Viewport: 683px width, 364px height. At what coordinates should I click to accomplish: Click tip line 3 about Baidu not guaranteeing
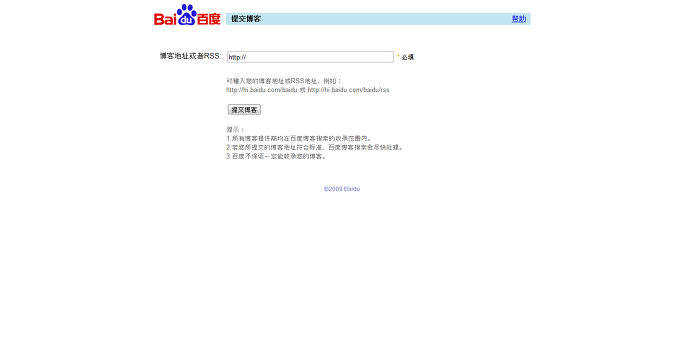pos(277,156)
